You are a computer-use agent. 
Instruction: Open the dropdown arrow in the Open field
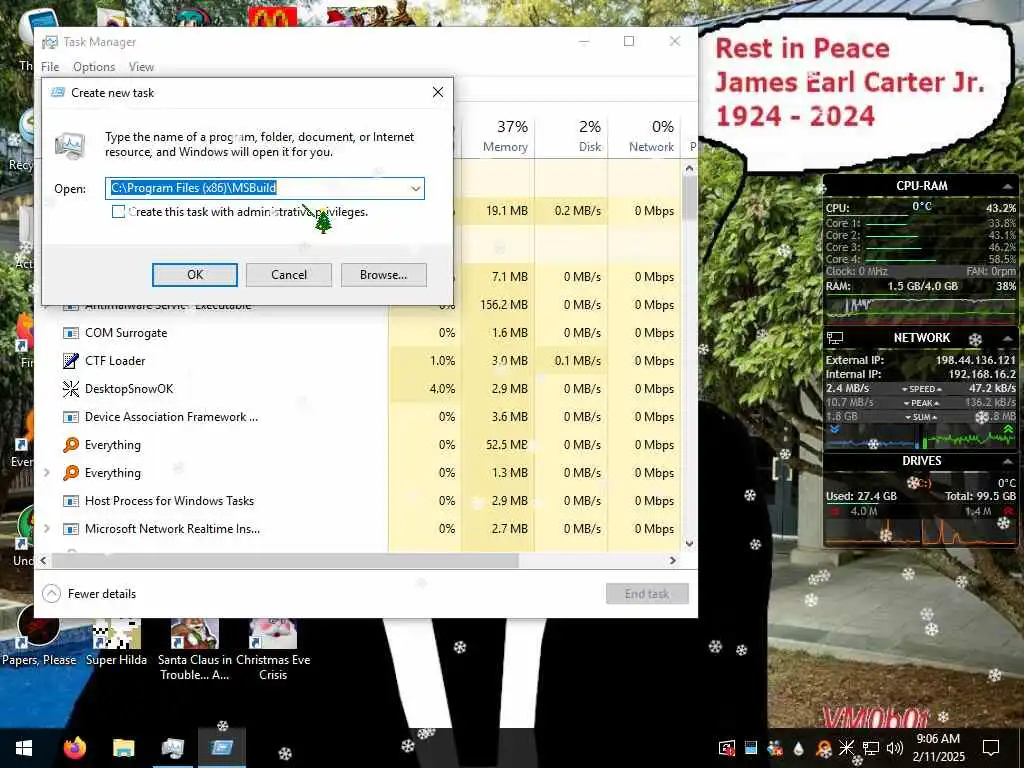[x=415, y=189]
